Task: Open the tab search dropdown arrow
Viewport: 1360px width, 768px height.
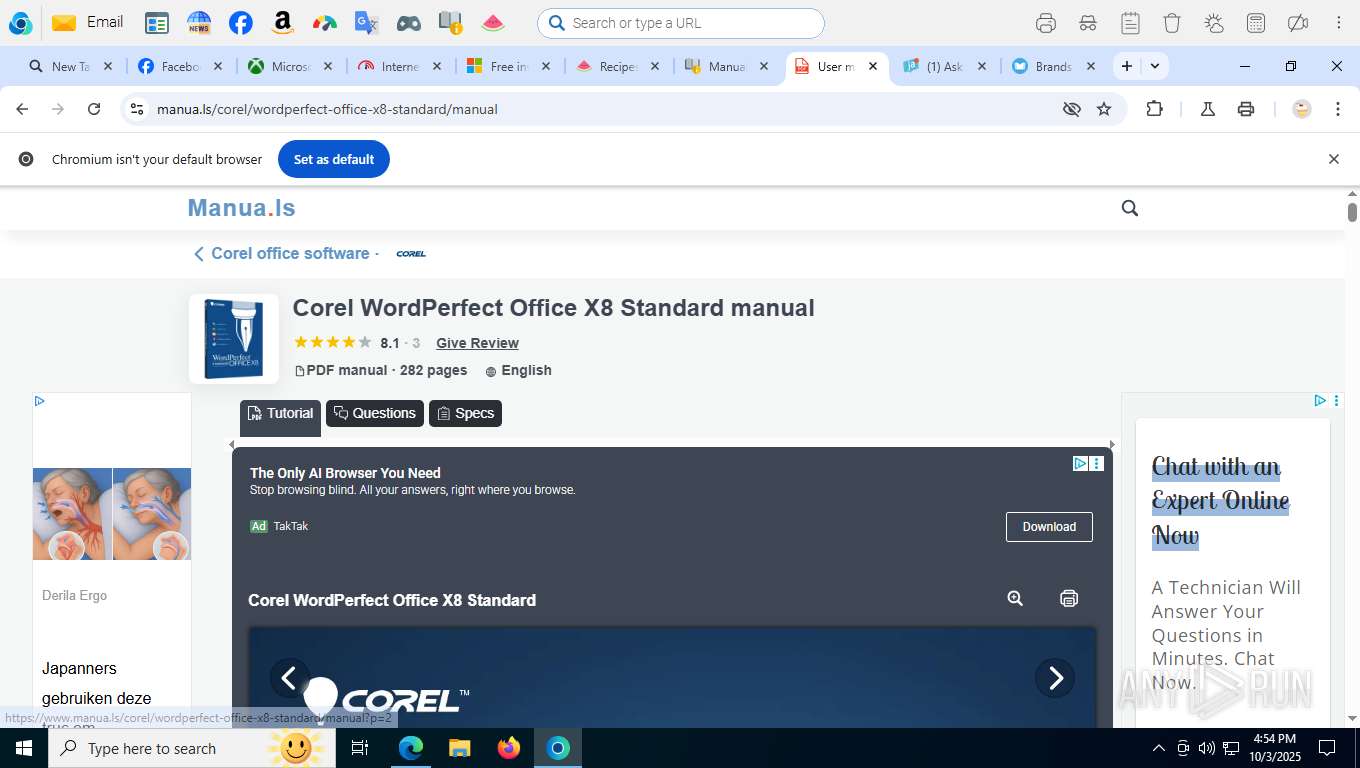Action: pyautogui.click(x=1155, y=66)
